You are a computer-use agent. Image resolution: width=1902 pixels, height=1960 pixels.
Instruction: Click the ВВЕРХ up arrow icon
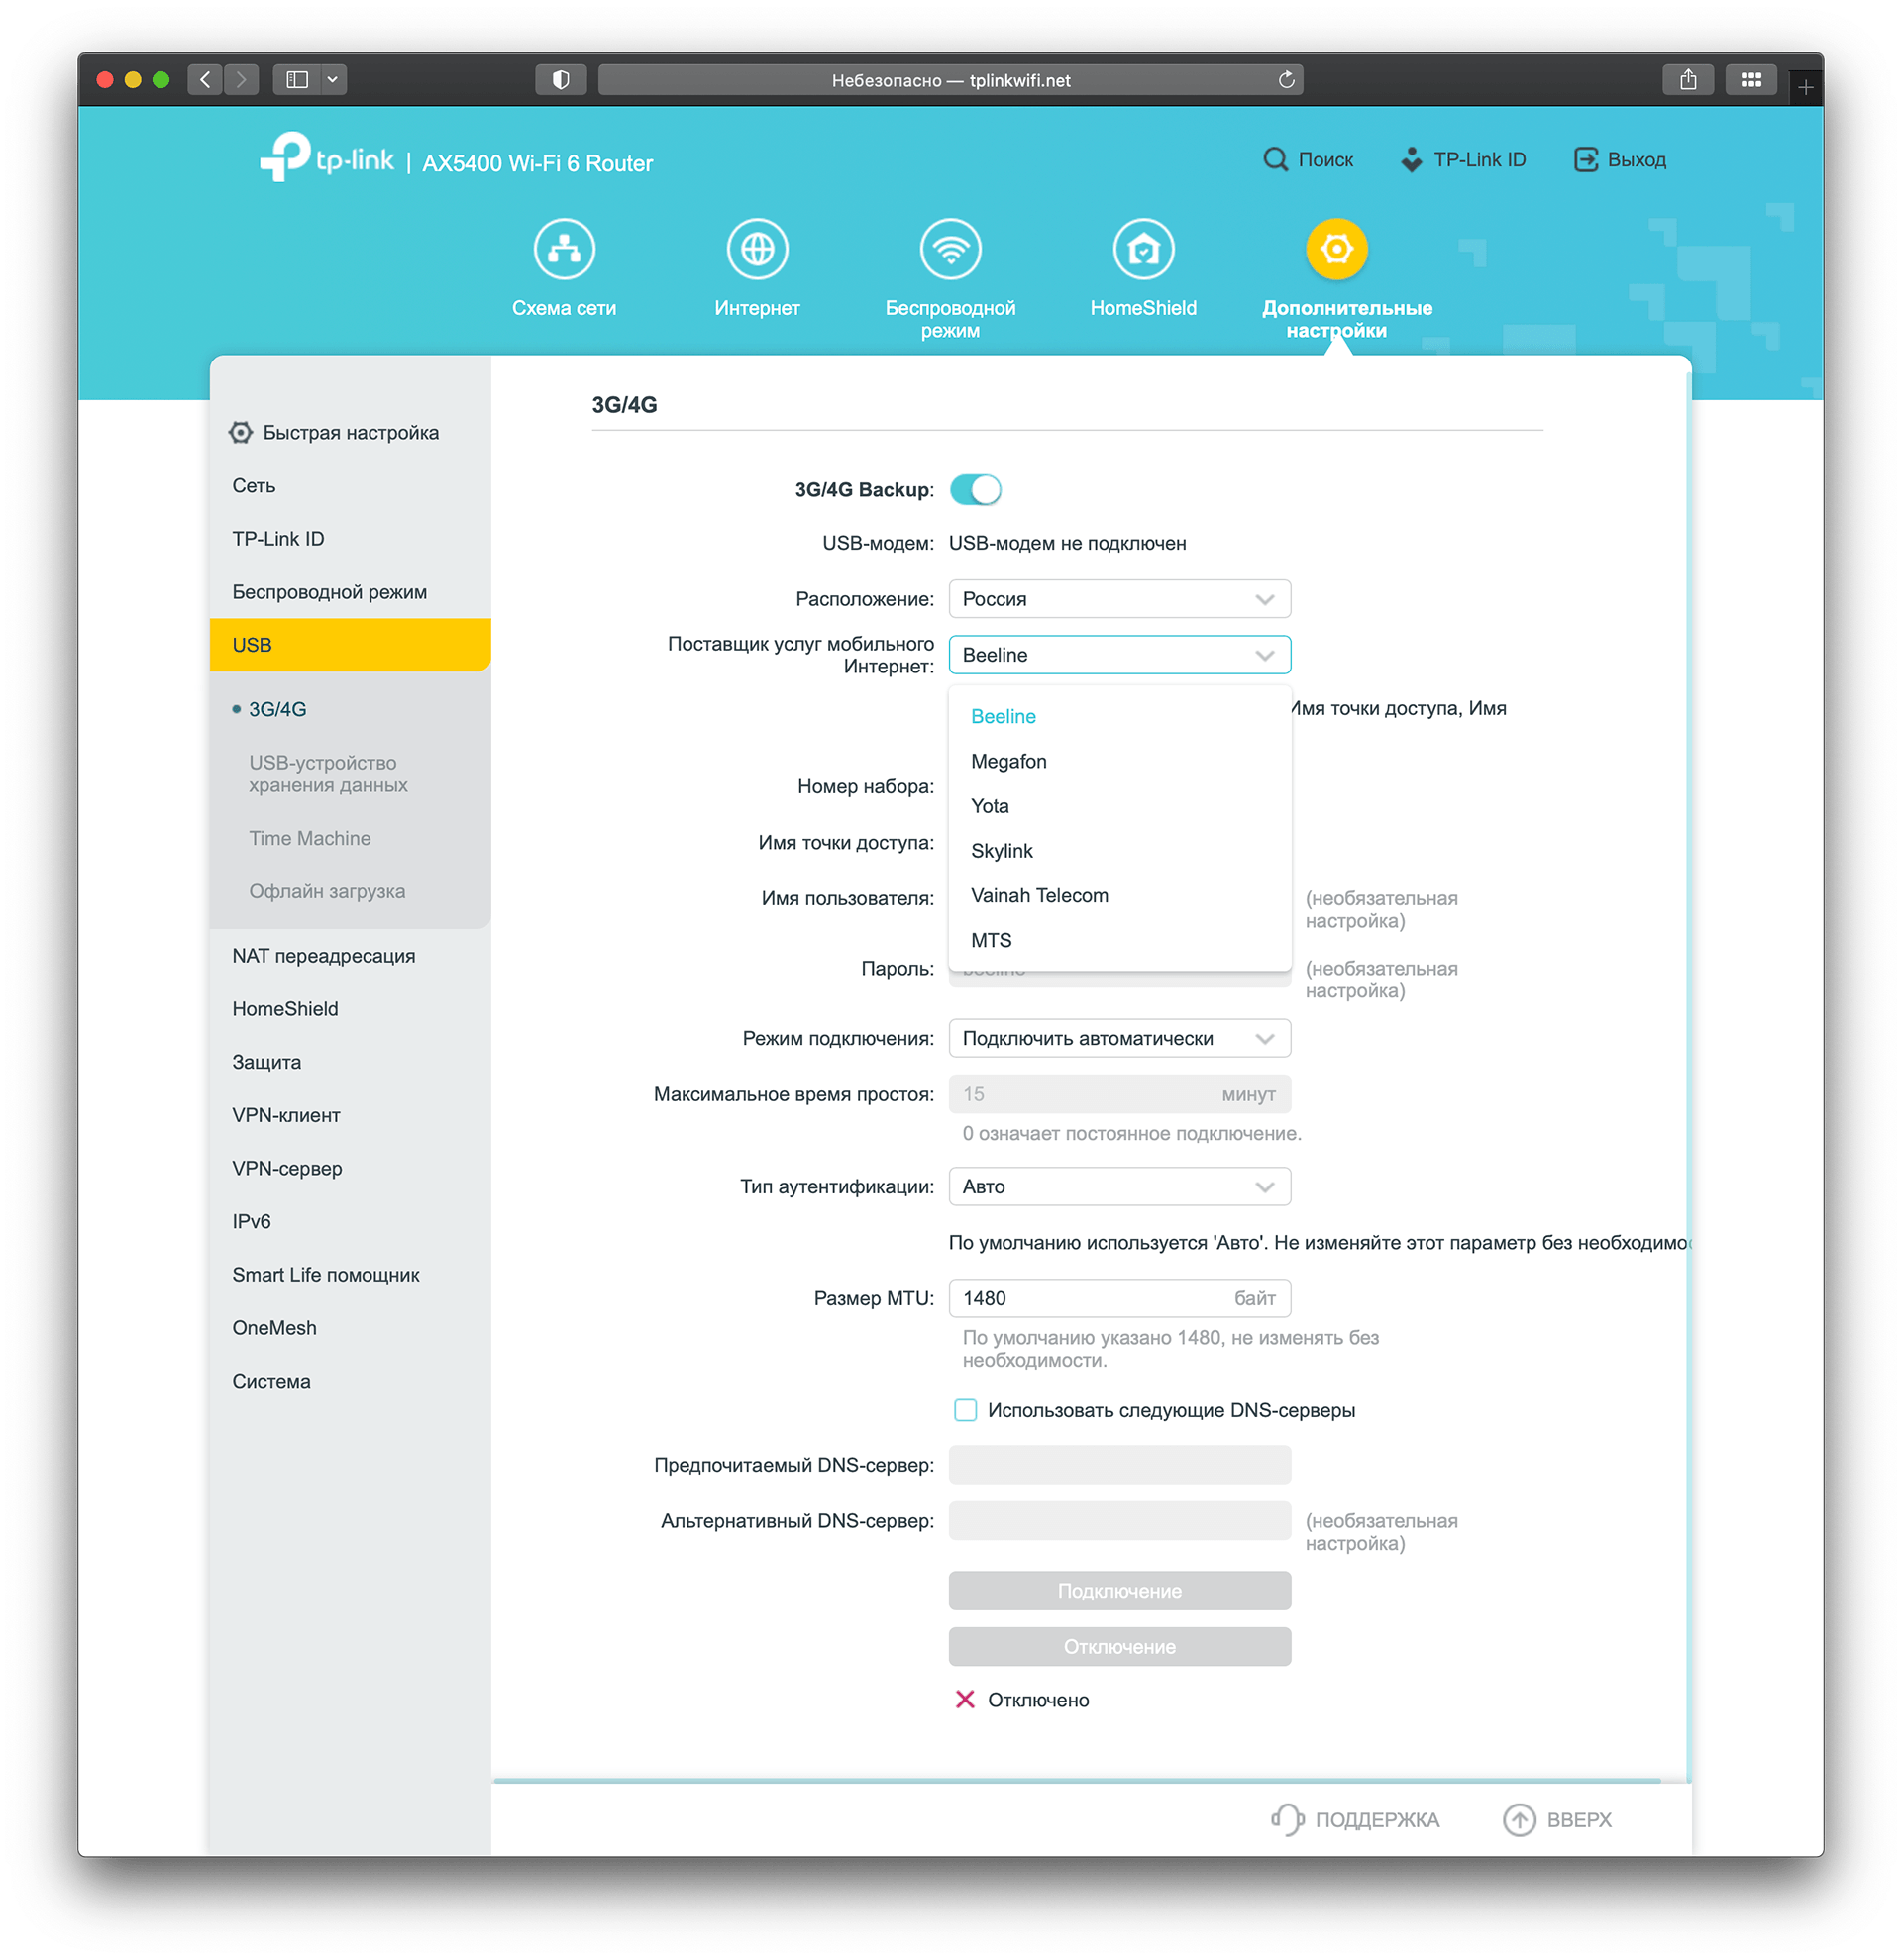tap(1519, 1819)
